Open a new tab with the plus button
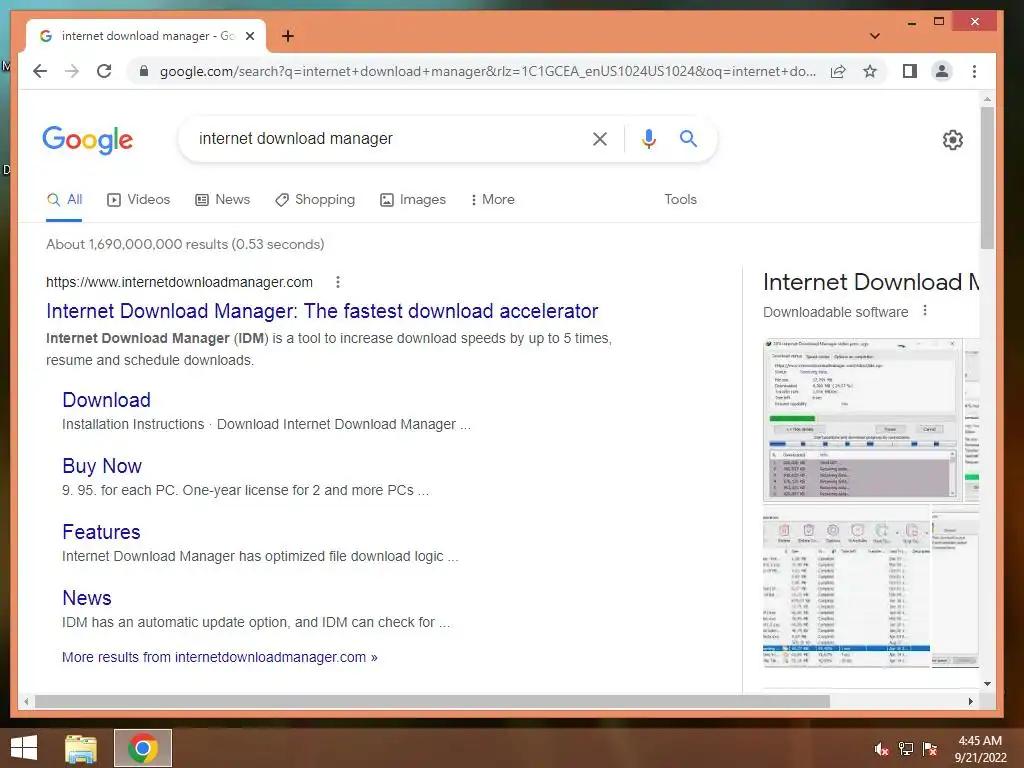This screenshot has height=768, width=1024. click(288, 36)
